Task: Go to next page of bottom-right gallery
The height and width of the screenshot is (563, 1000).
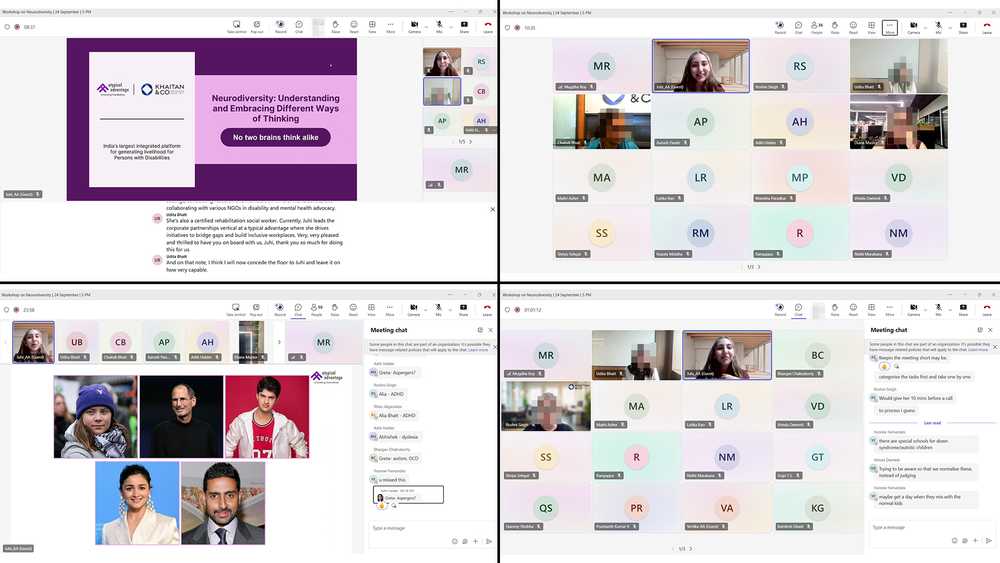Action: point(691,548)
